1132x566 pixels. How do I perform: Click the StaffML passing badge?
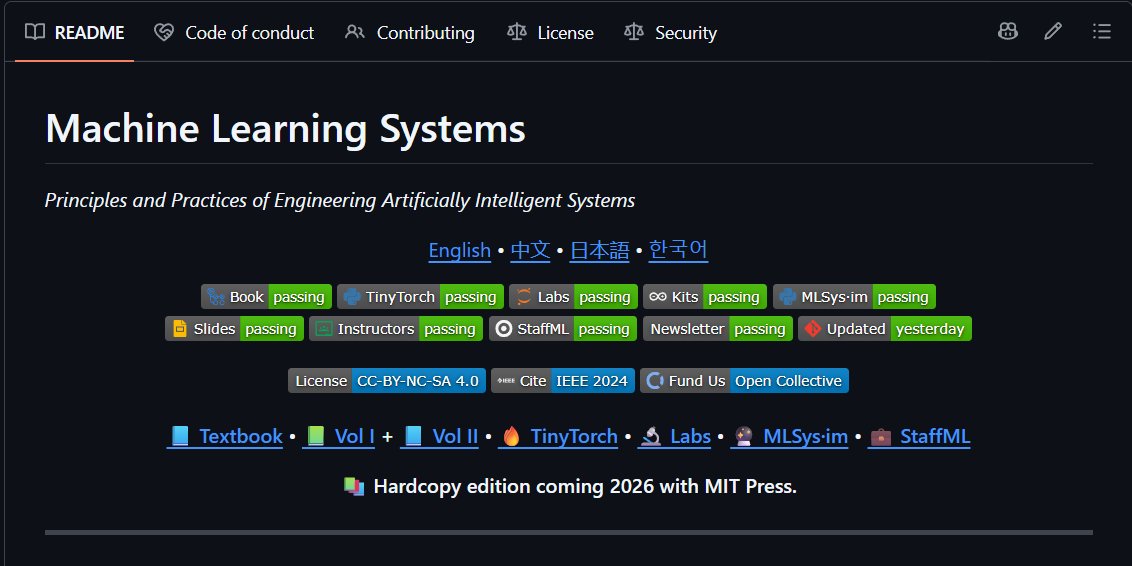(x=563, y=328)
